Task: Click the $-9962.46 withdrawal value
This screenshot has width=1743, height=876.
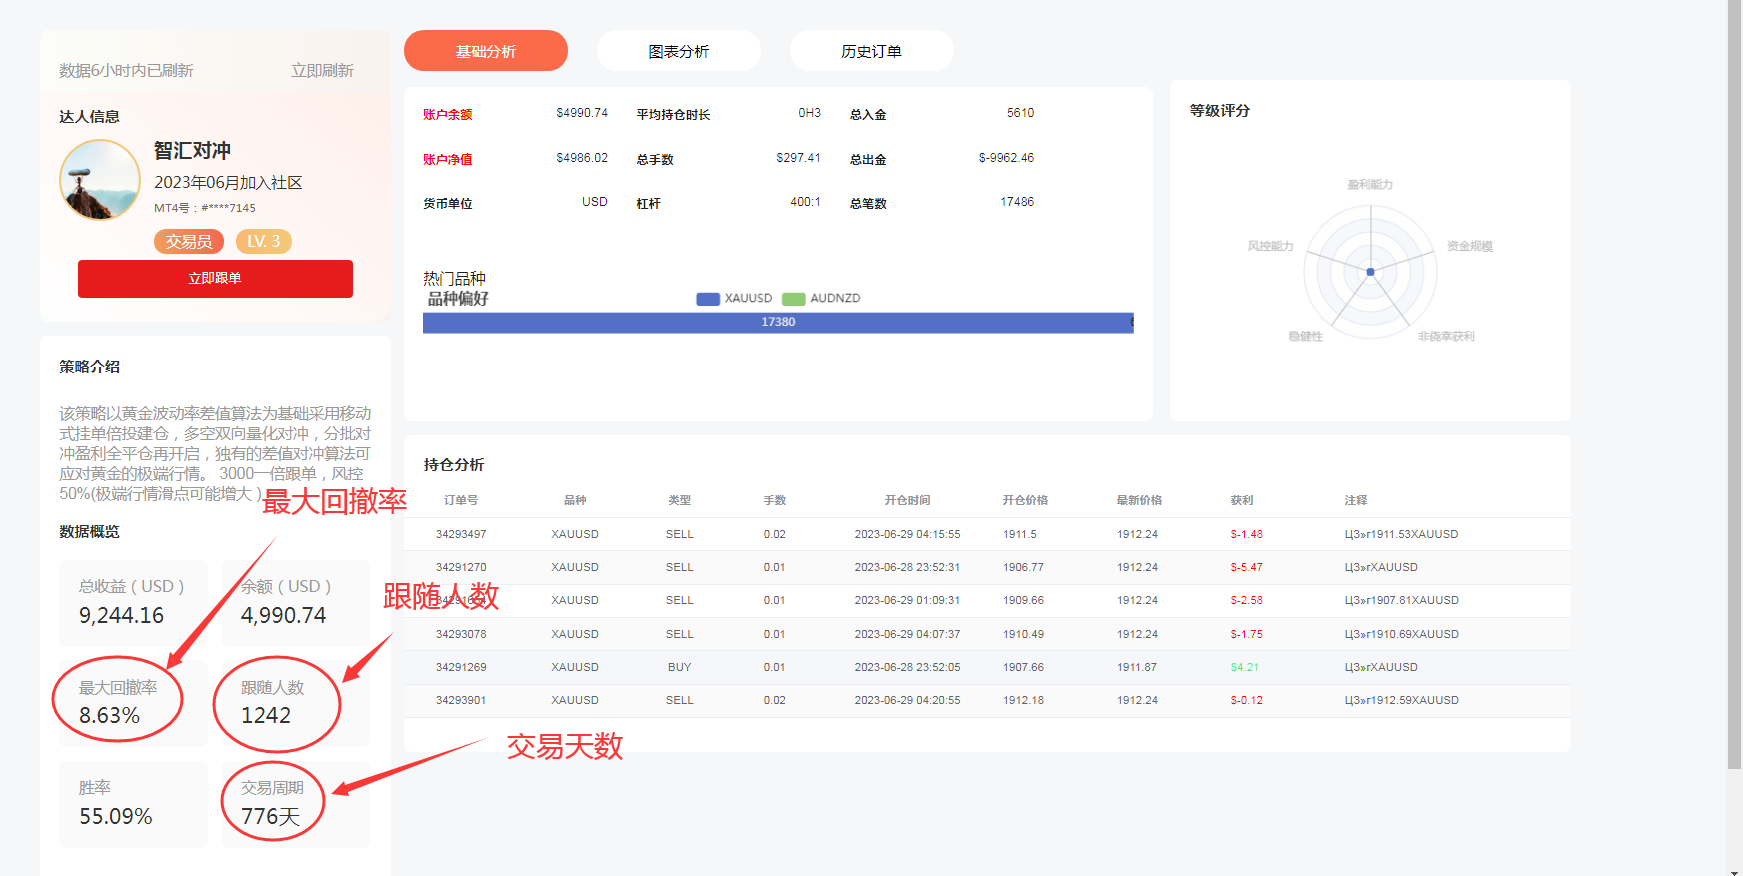Action: point(1006,158)
